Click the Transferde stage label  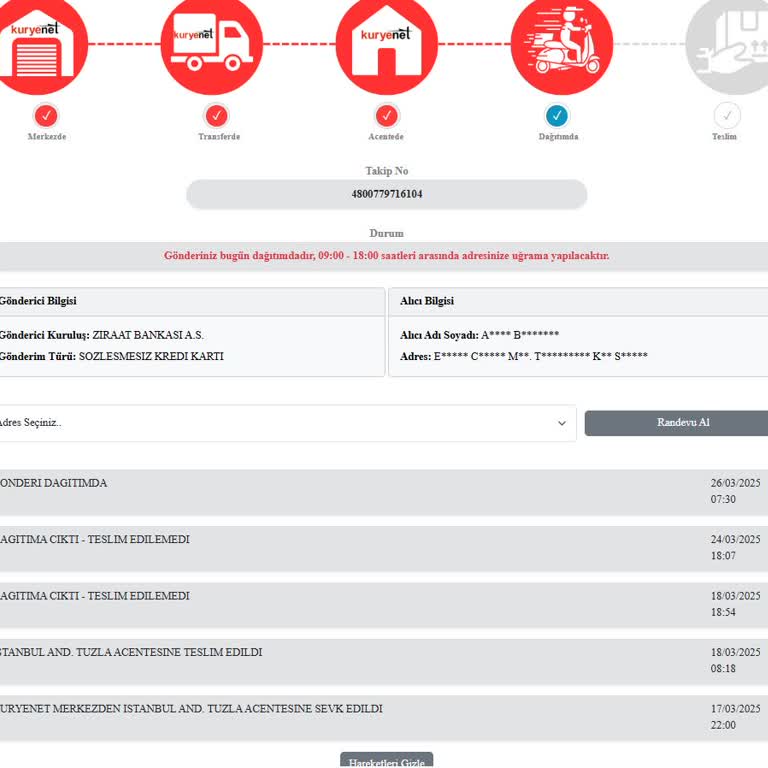tap(219, 137)
